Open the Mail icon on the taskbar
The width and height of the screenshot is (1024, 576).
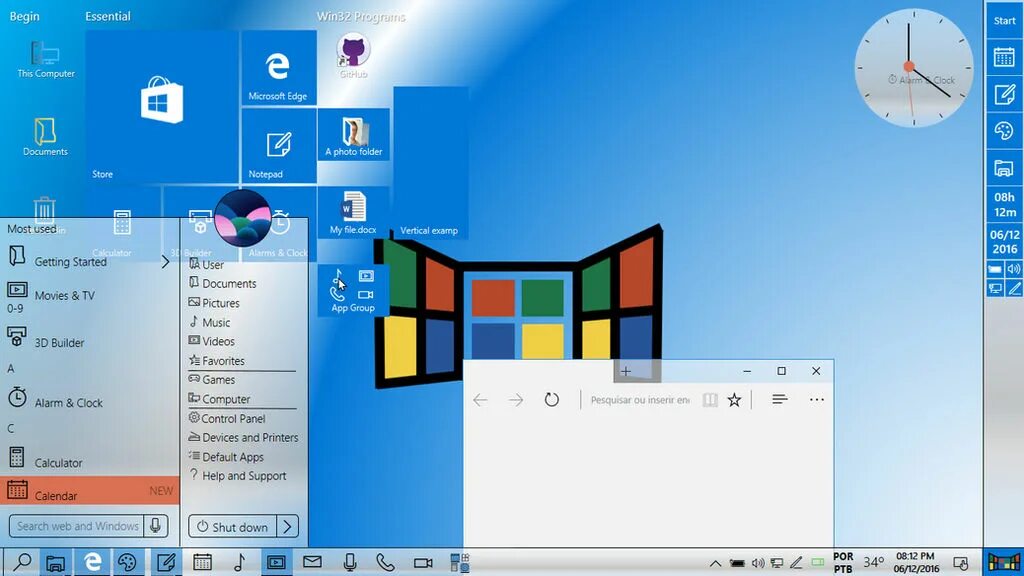click(312, 562)
